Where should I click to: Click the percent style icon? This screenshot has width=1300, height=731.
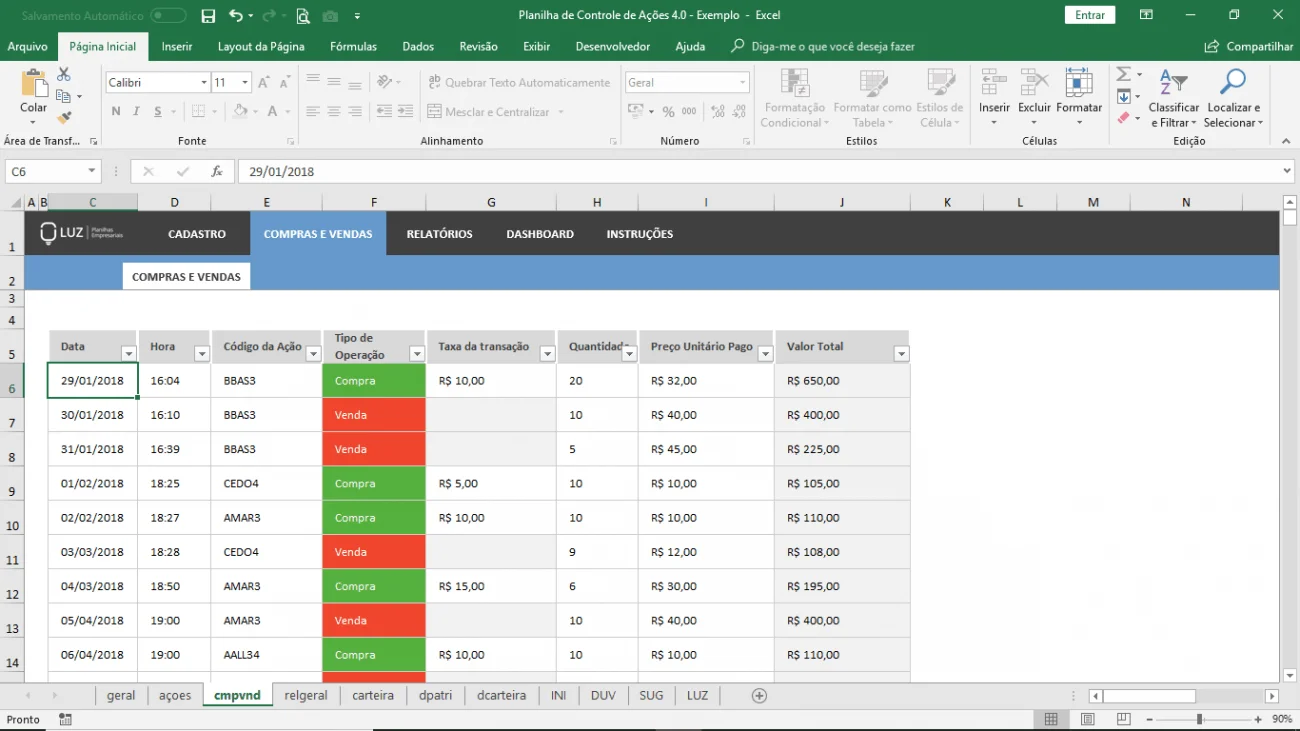(668, 112)
